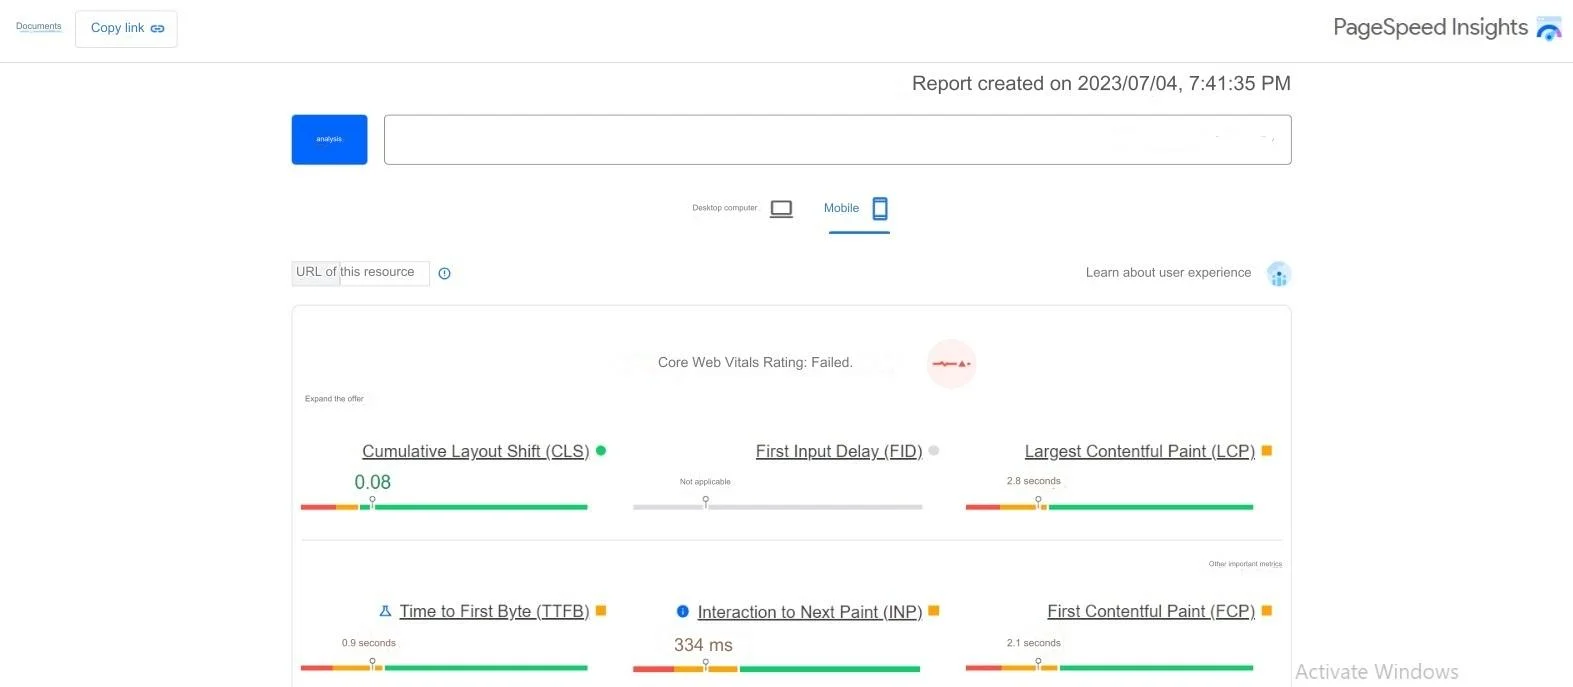Click the red Core Web Vitals failed pulse icon
Viewport: 1573px width, 687px height.
pyautogui.click(x=951, y=364)
